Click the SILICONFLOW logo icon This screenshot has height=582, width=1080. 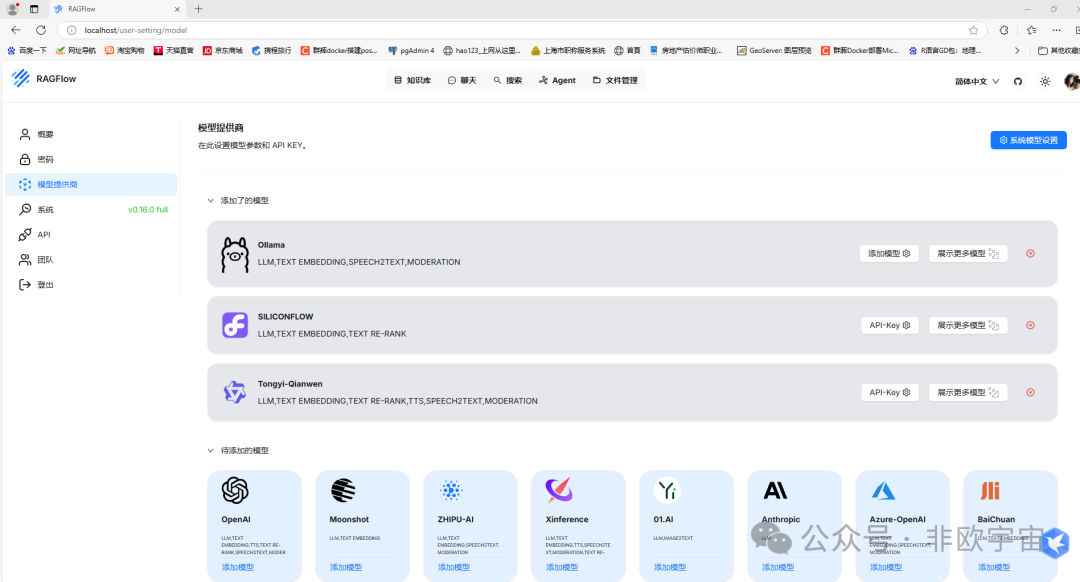[235, 325]
